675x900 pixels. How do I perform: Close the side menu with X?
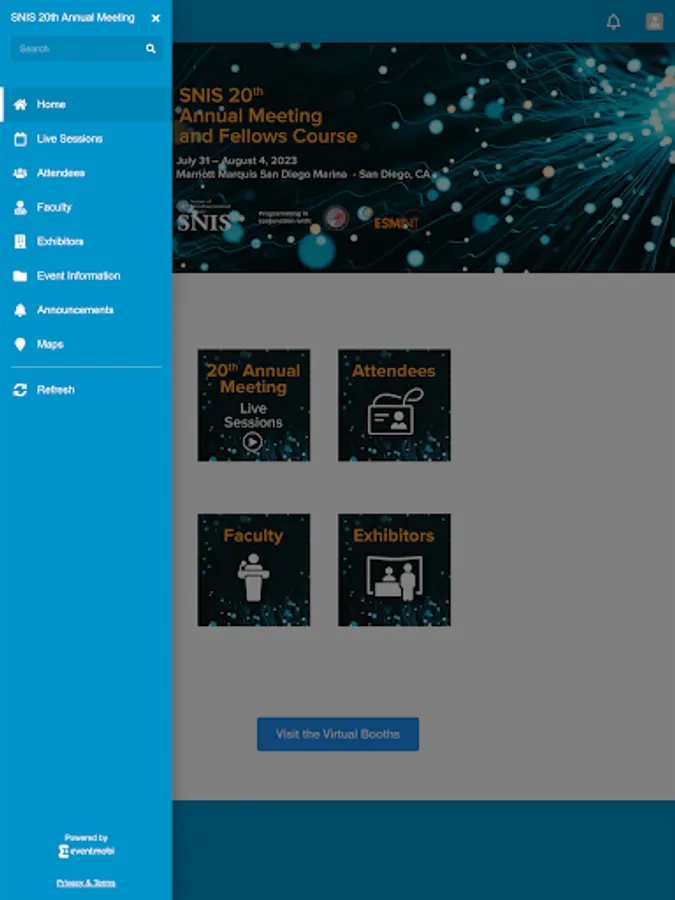point(156,18)
